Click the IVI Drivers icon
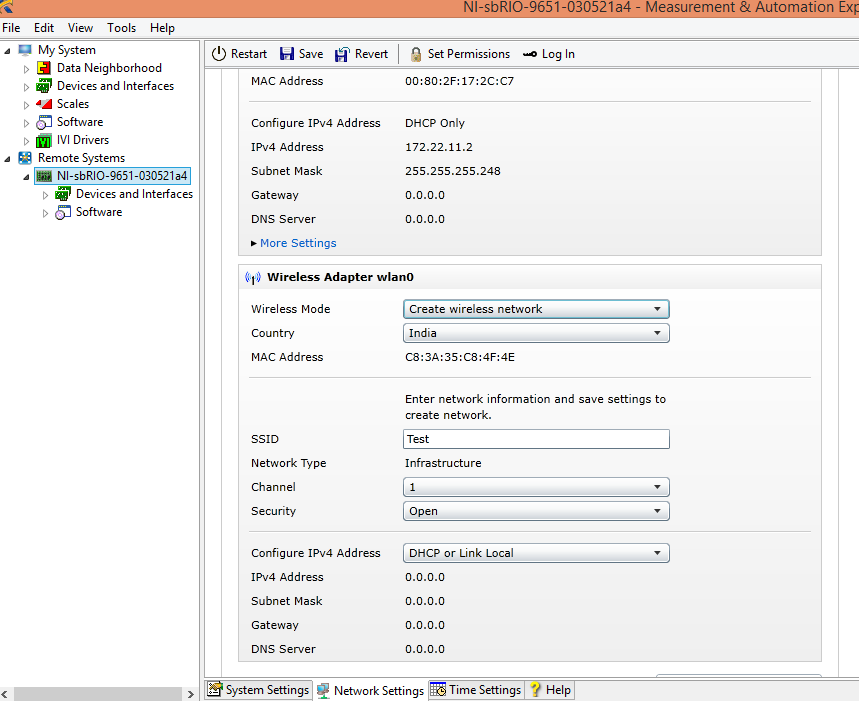Screen dimensions: 859x701 tap(44, 141)
